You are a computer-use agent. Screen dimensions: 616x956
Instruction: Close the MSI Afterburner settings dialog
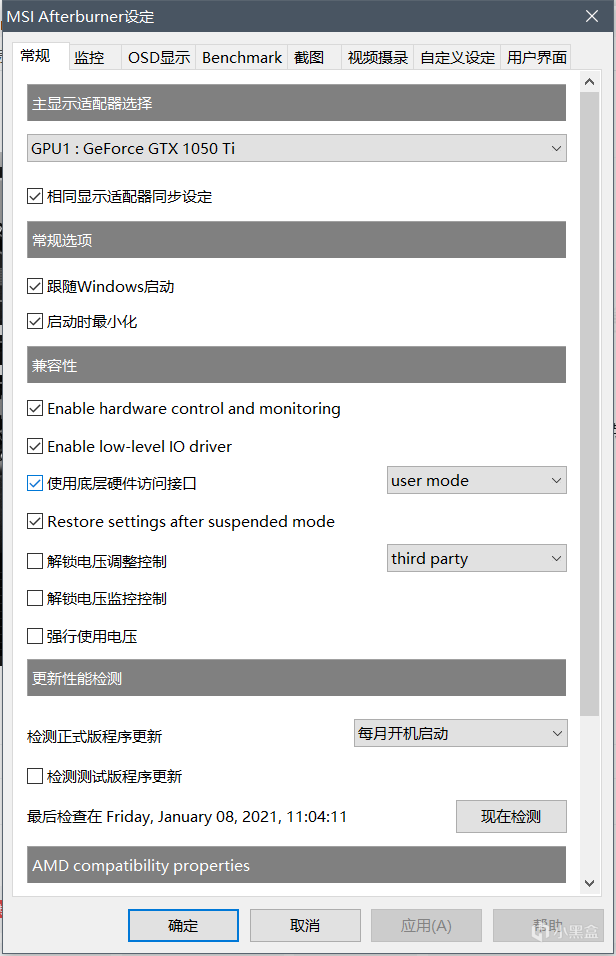[x=592, y=16]
